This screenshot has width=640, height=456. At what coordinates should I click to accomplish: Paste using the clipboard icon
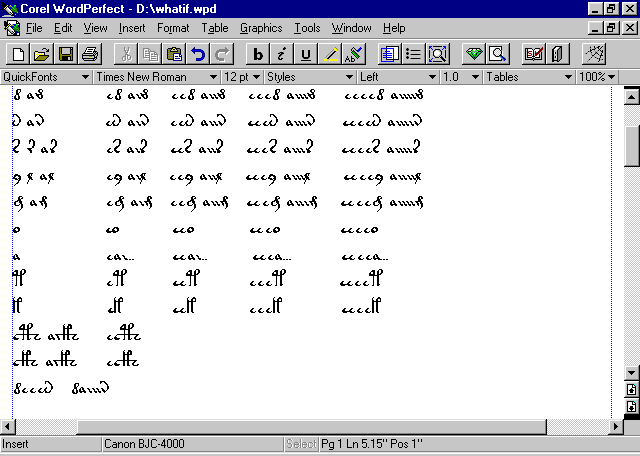click(174, 54)
